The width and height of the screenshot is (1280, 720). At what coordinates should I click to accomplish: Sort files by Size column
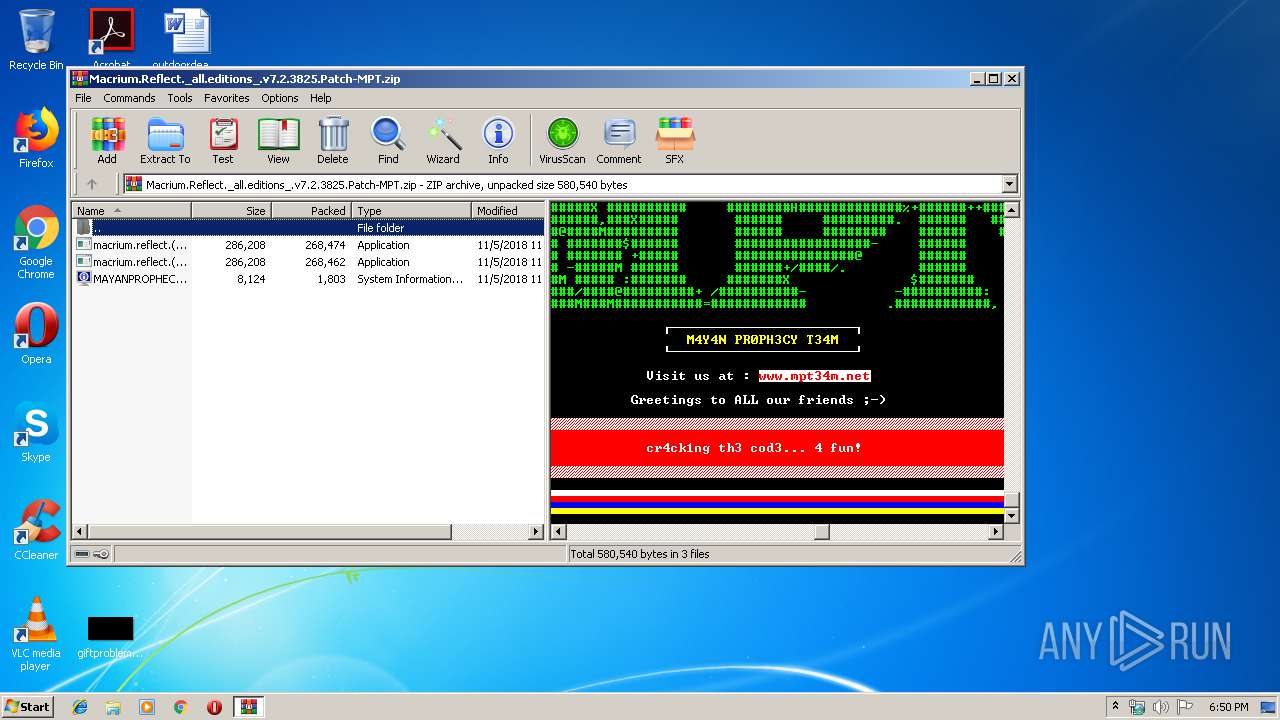[231, 210]
